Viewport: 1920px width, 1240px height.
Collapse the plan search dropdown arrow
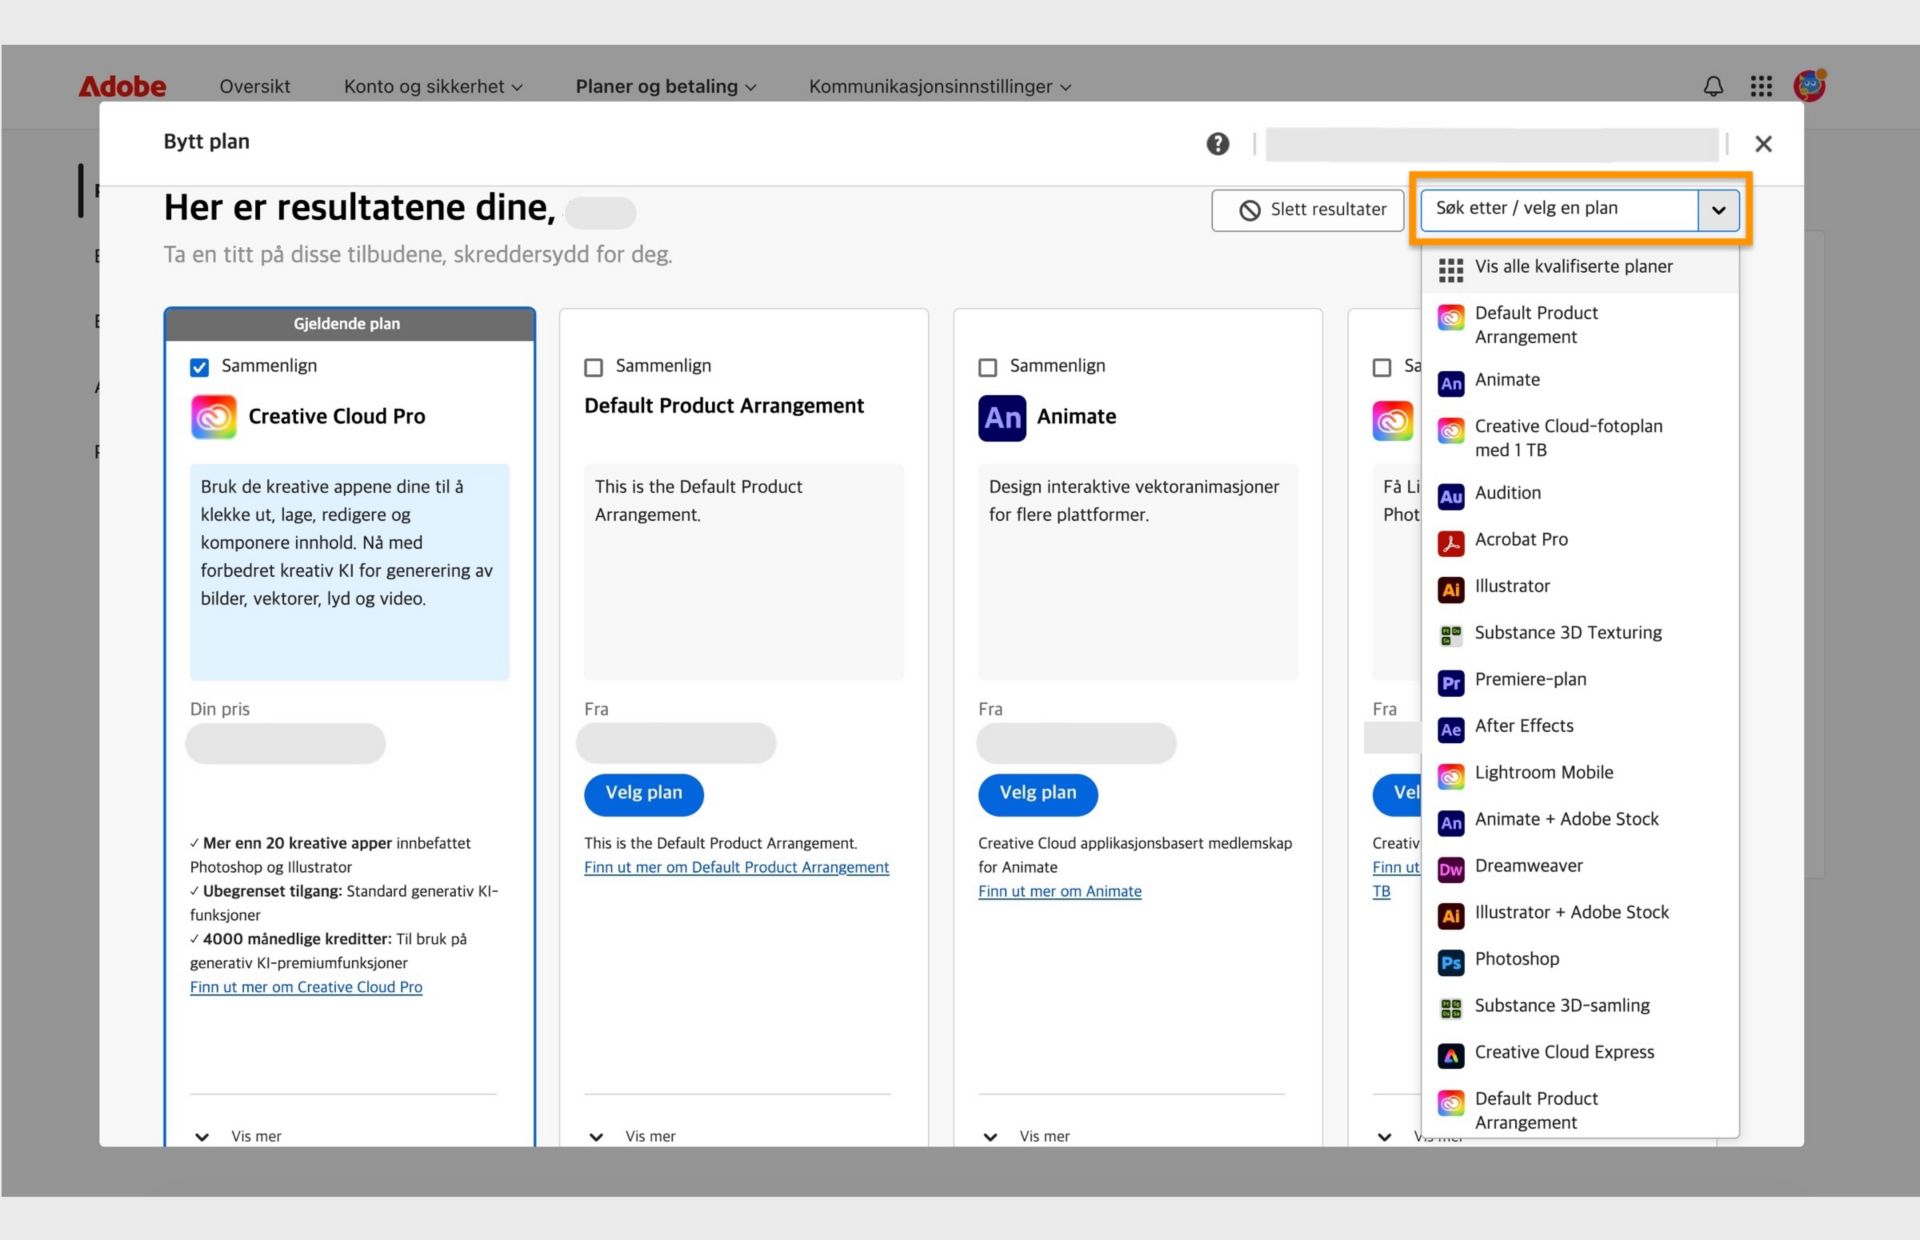1718,210
